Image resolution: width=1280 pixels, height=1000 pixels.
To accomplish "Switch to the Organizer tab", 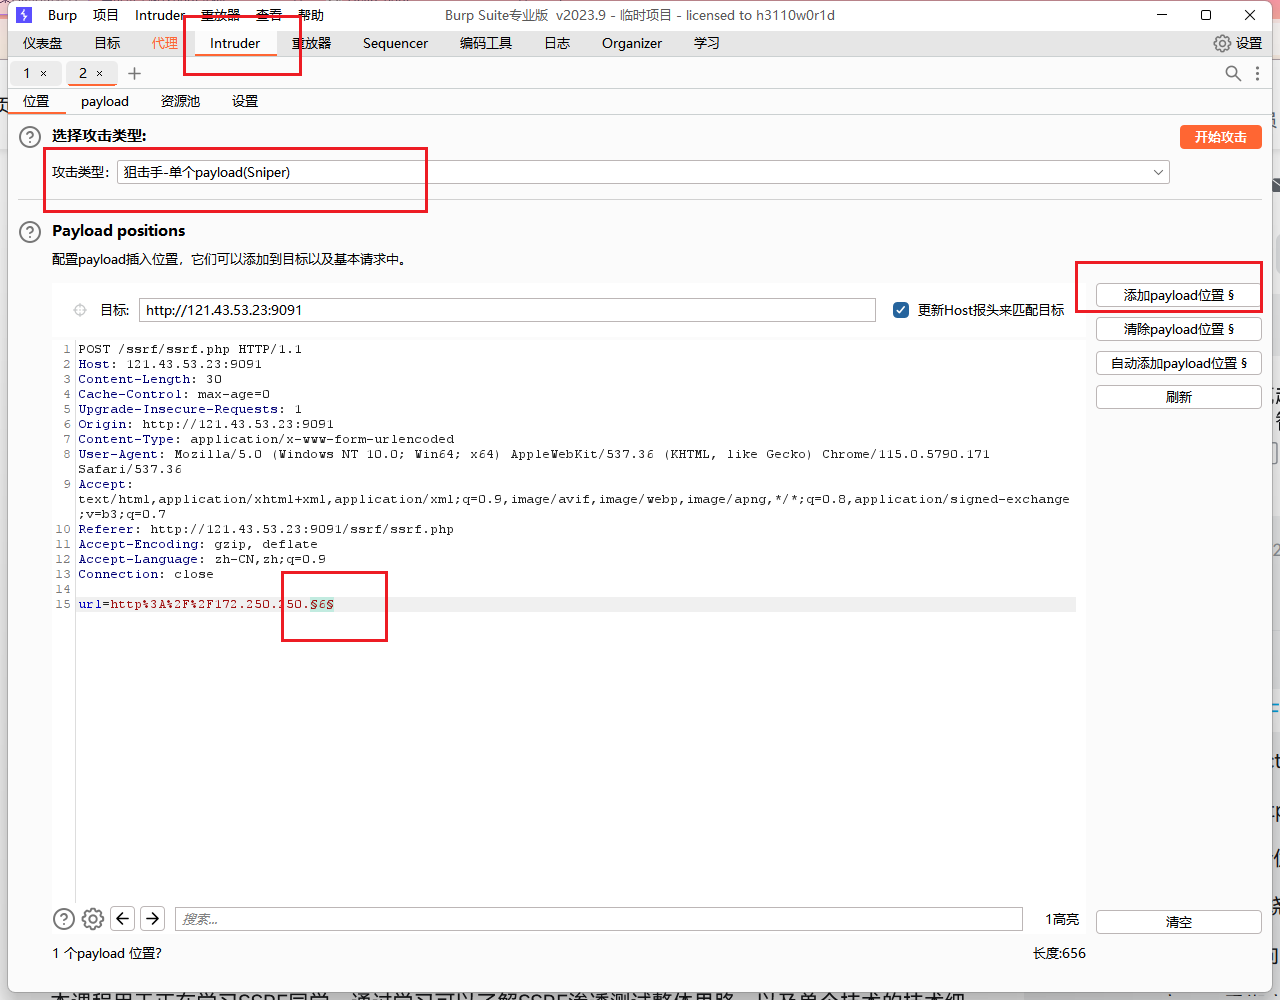I will (632, 43).
